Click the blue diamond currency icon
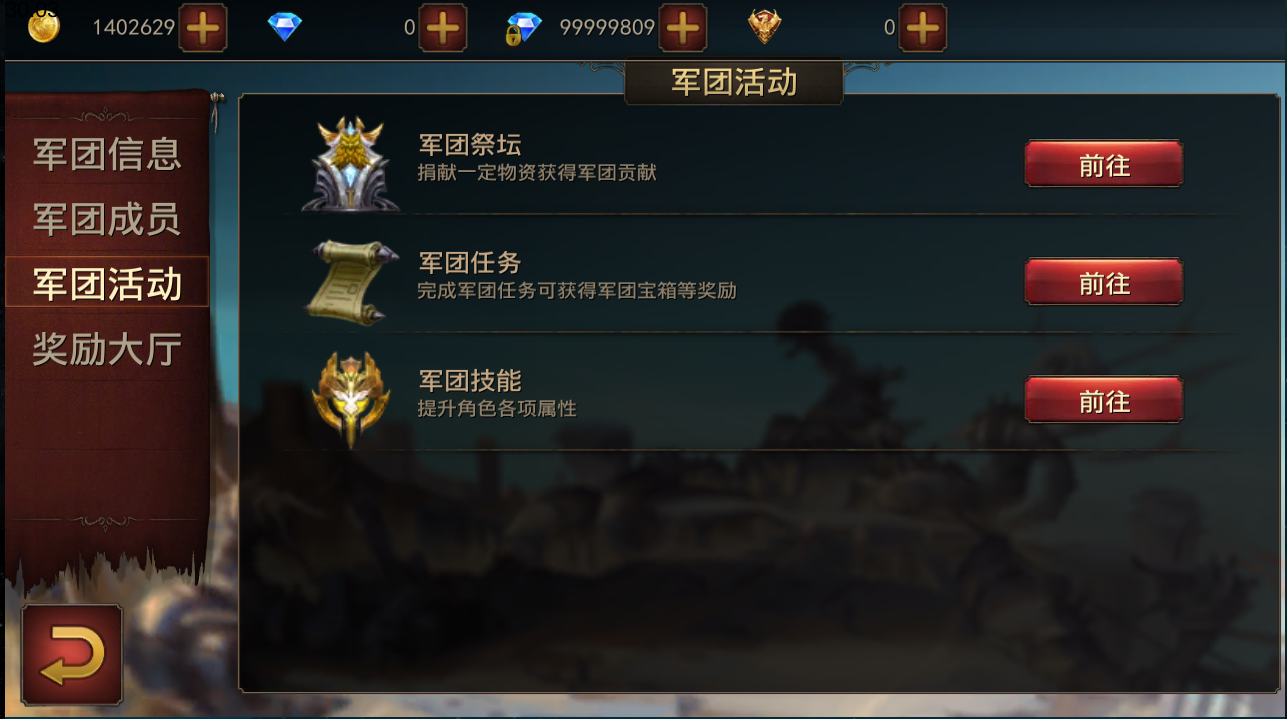This screenshot has width=1287, height=719. point(285,28)
